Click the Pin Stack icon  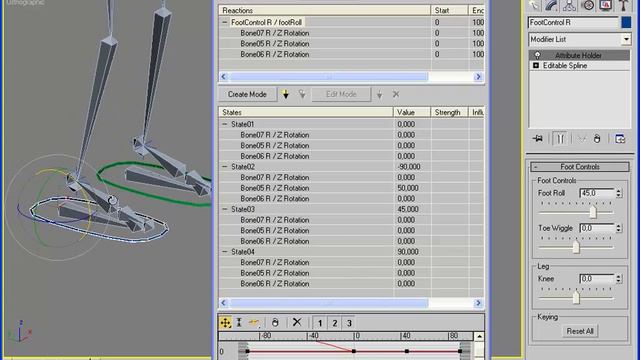(x=538, y=139)
